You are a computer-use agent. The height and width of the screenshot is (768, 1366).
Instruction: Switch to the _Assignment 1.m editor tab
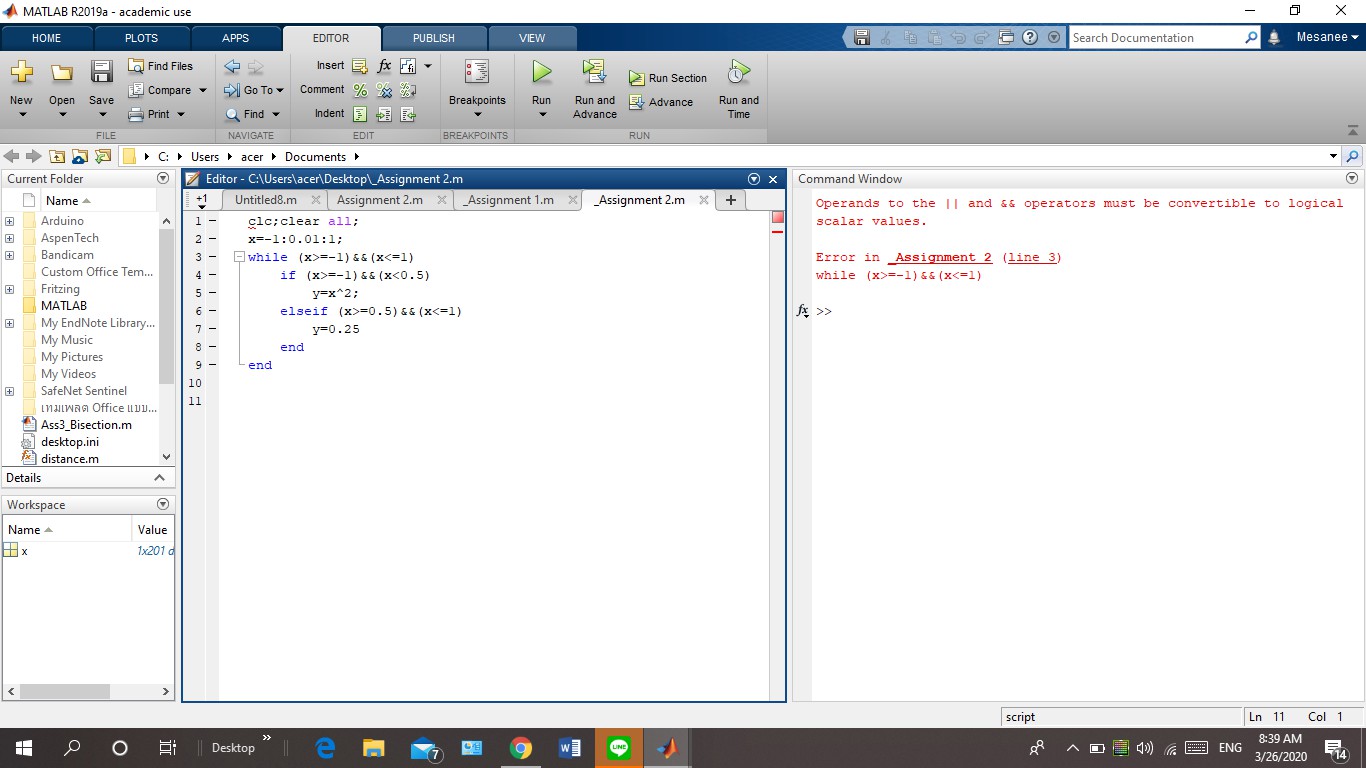pos(508,200)
